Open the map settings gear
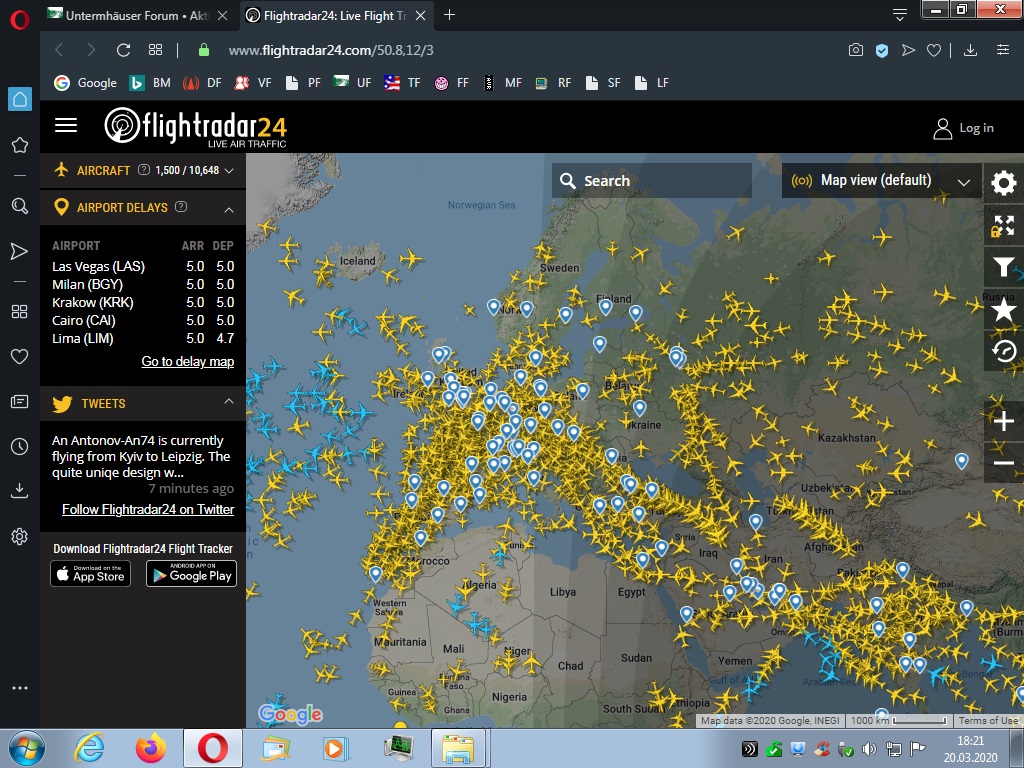1024x768 pixels. [1004, 183]
